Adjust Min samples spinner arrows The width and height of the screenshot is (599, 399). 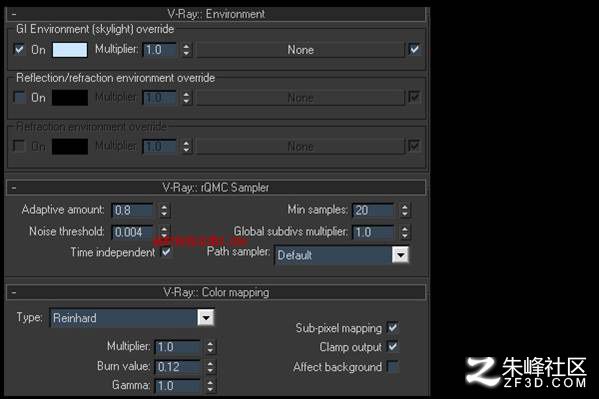point(405,210)
